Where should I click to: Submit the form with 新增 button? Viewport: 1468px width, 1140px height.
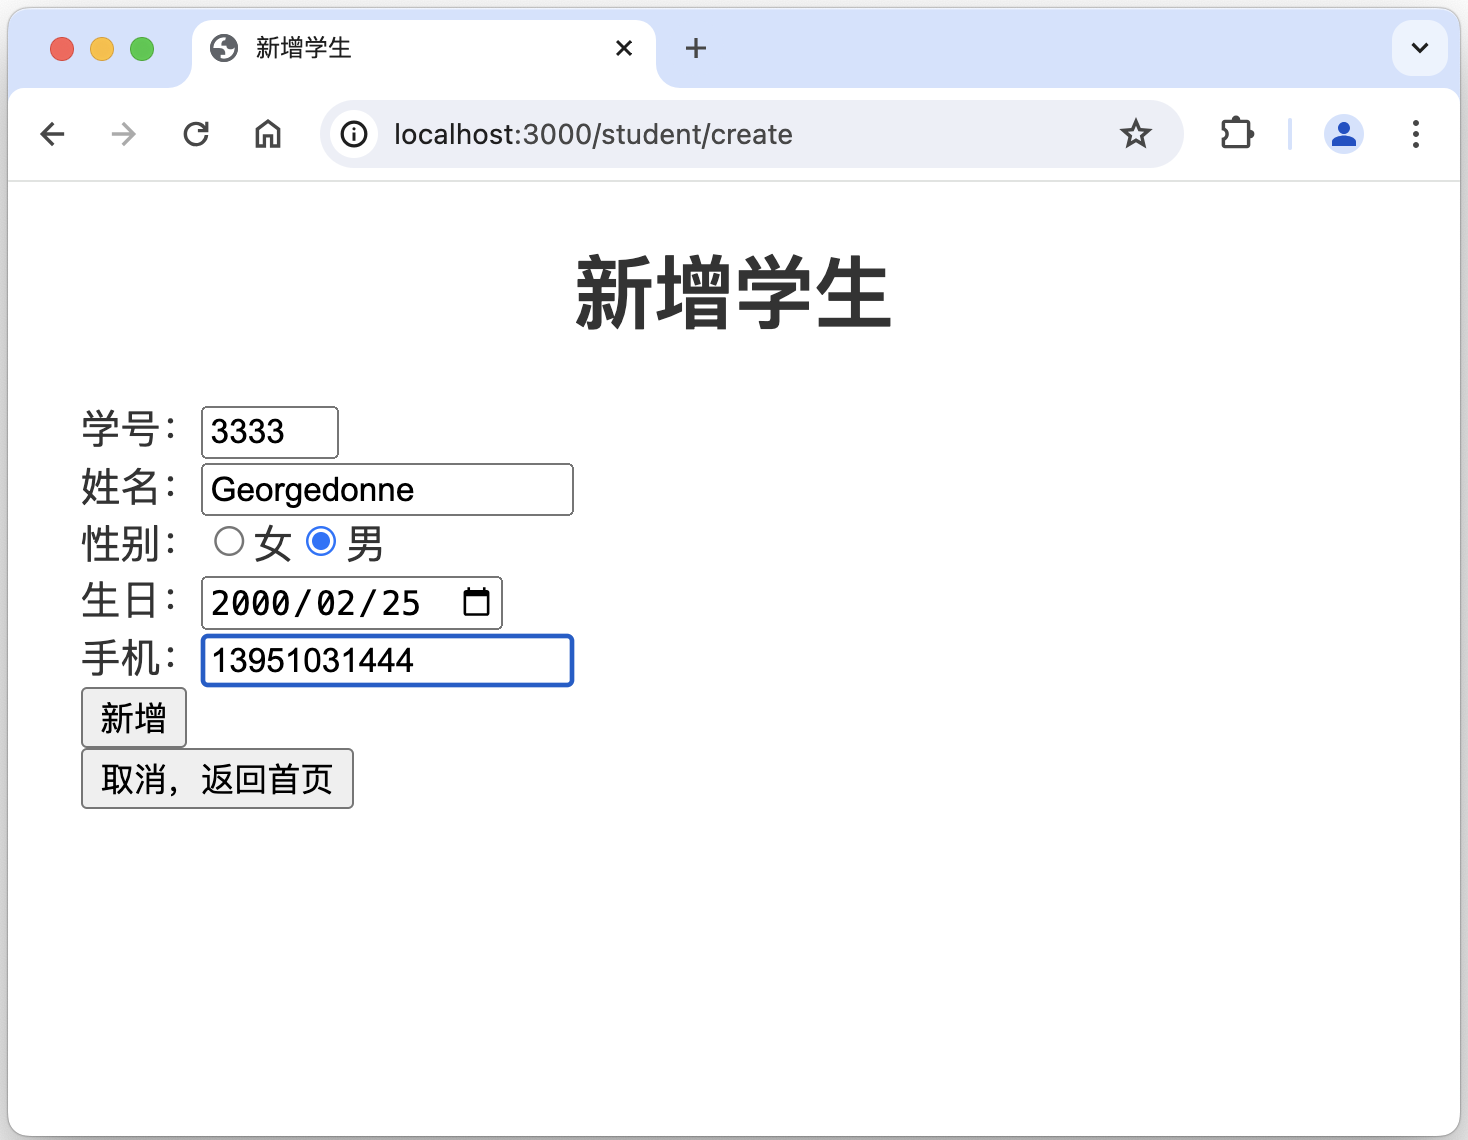(133, 718)
